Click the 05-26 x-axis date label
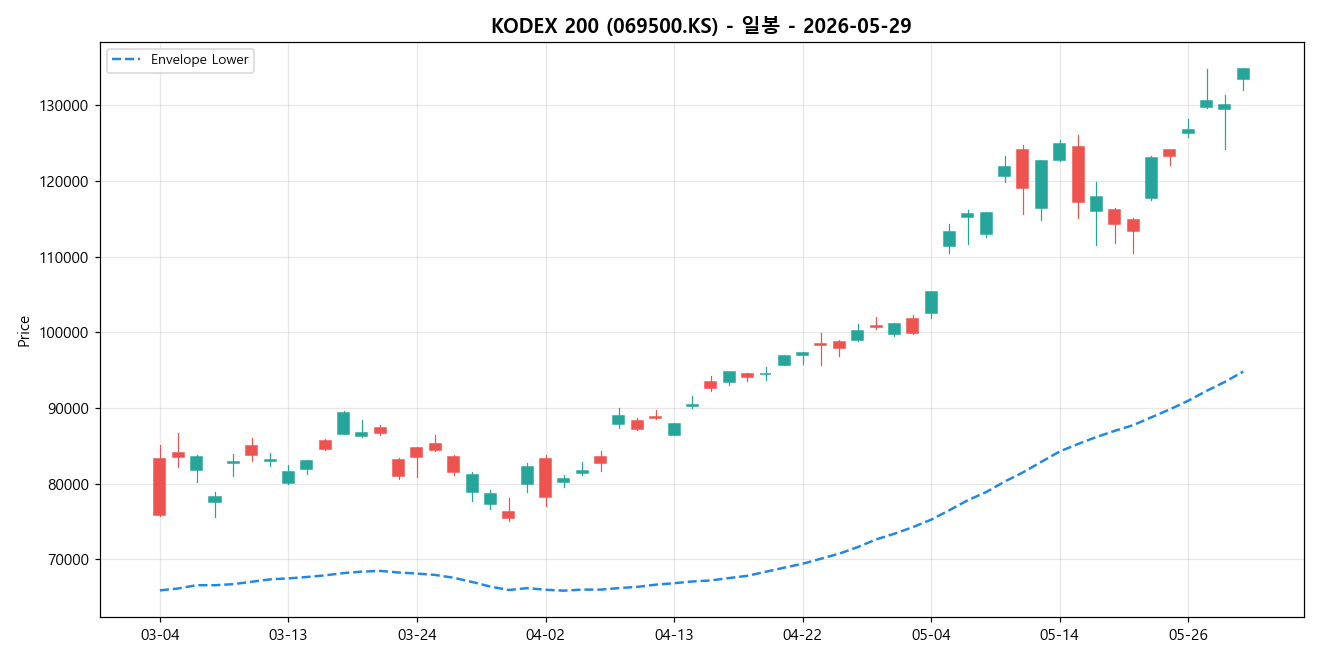 pos(1187,634)
